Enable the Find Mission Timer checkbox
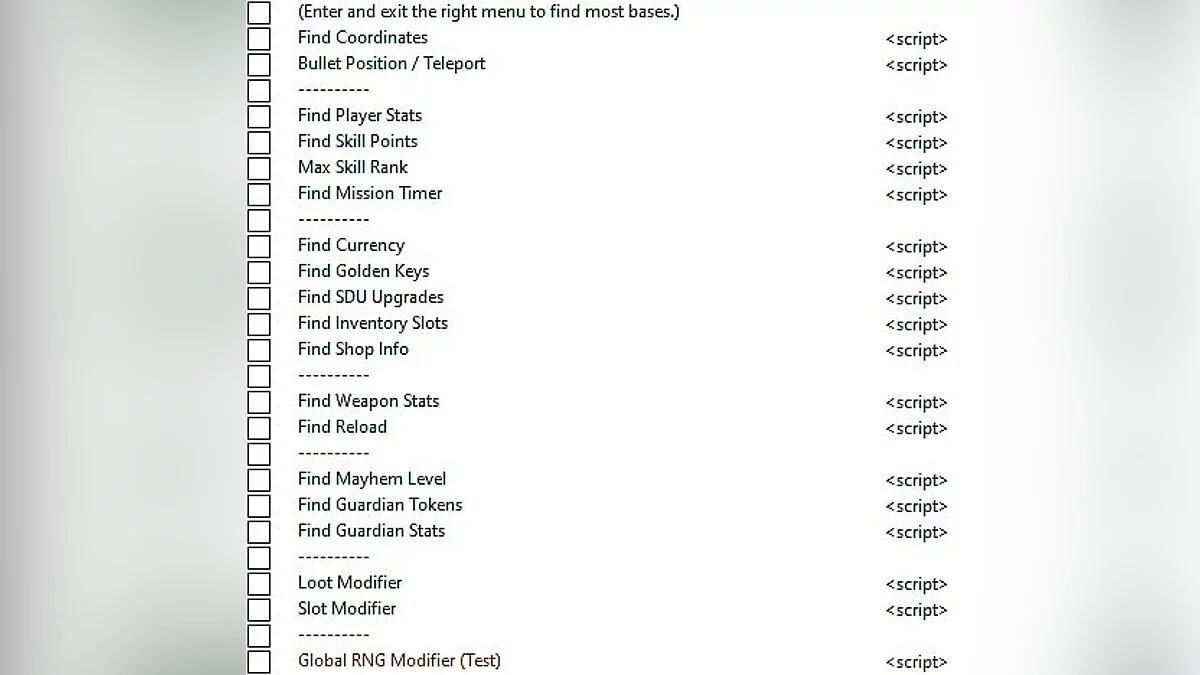Image resolution: width=1200 pixels, height=675 pixels. tap(259, 195)
